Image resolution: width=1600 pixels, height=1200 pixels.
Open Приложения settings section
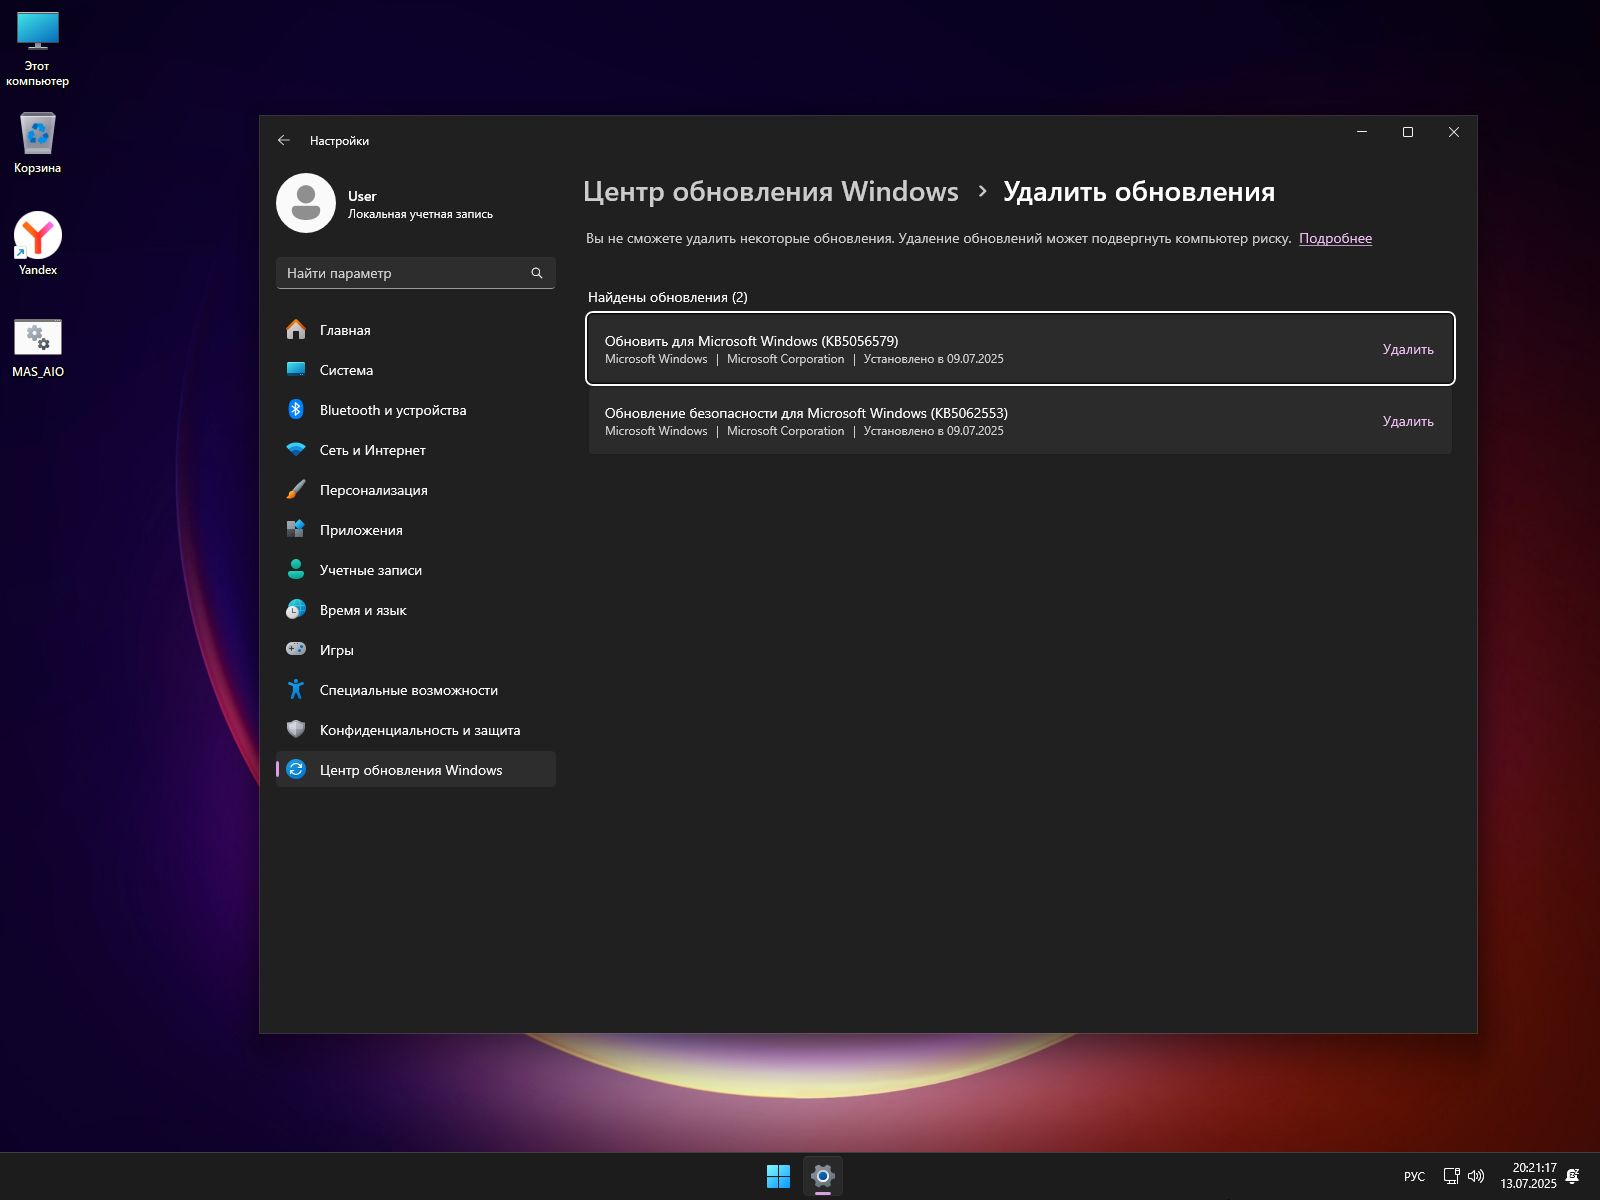(416, 529)
